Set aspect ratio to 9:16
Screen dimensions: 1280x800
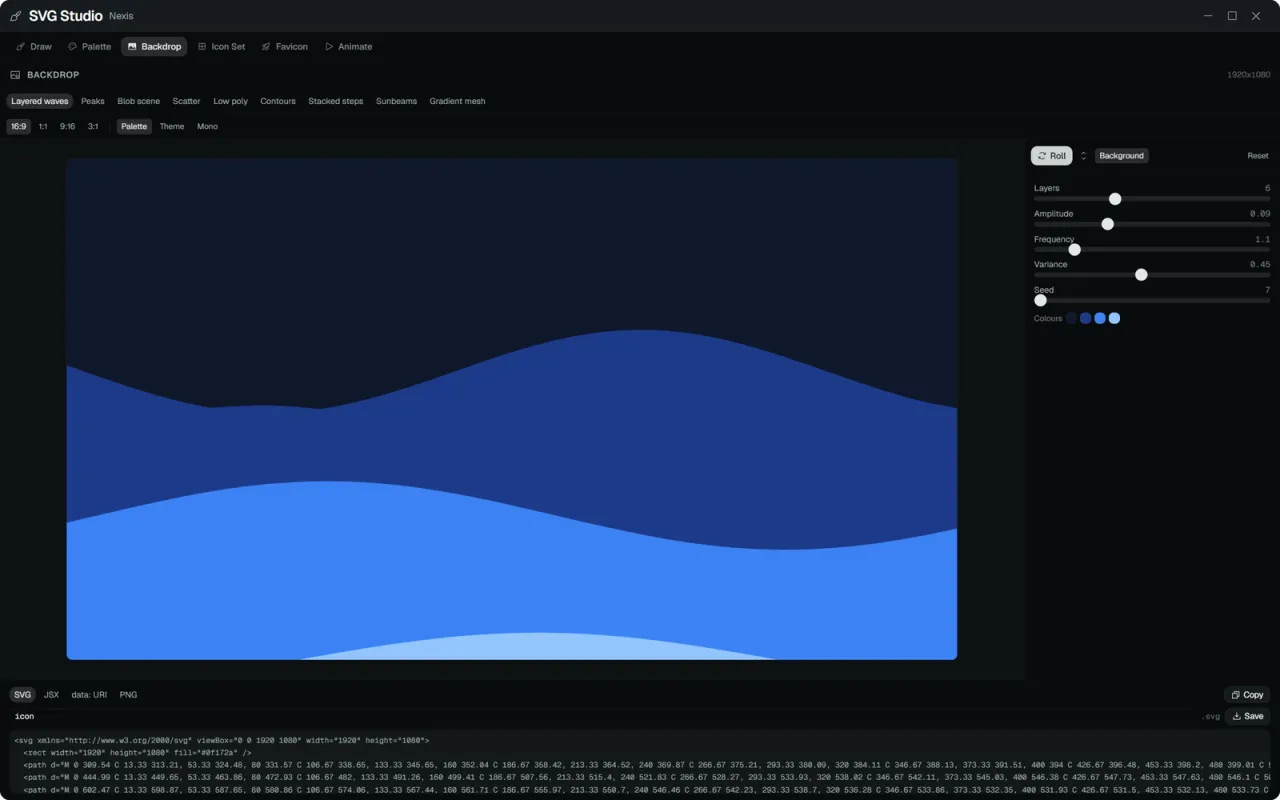click(67, 127)
